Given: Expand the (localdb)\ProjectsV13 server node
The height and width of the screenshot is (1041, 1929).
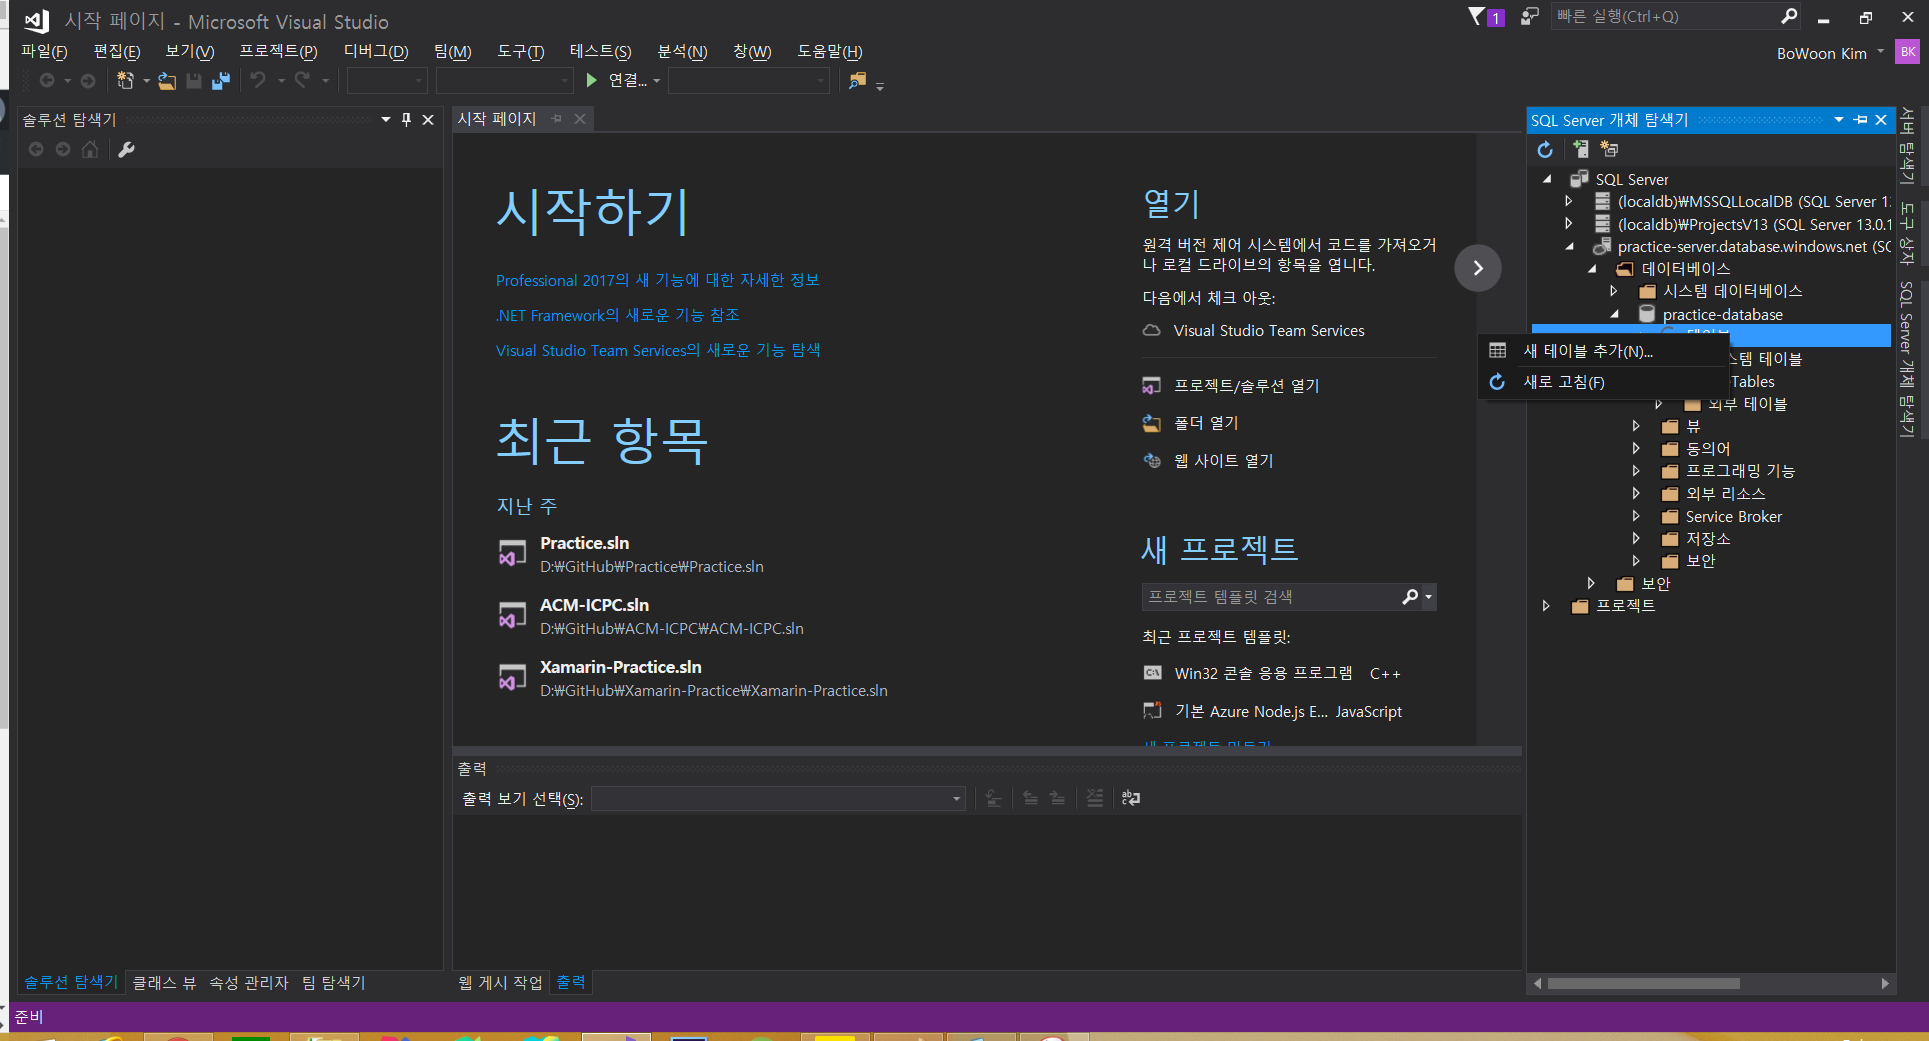Looking at the screenshot, I should [x=1569, y=224].
